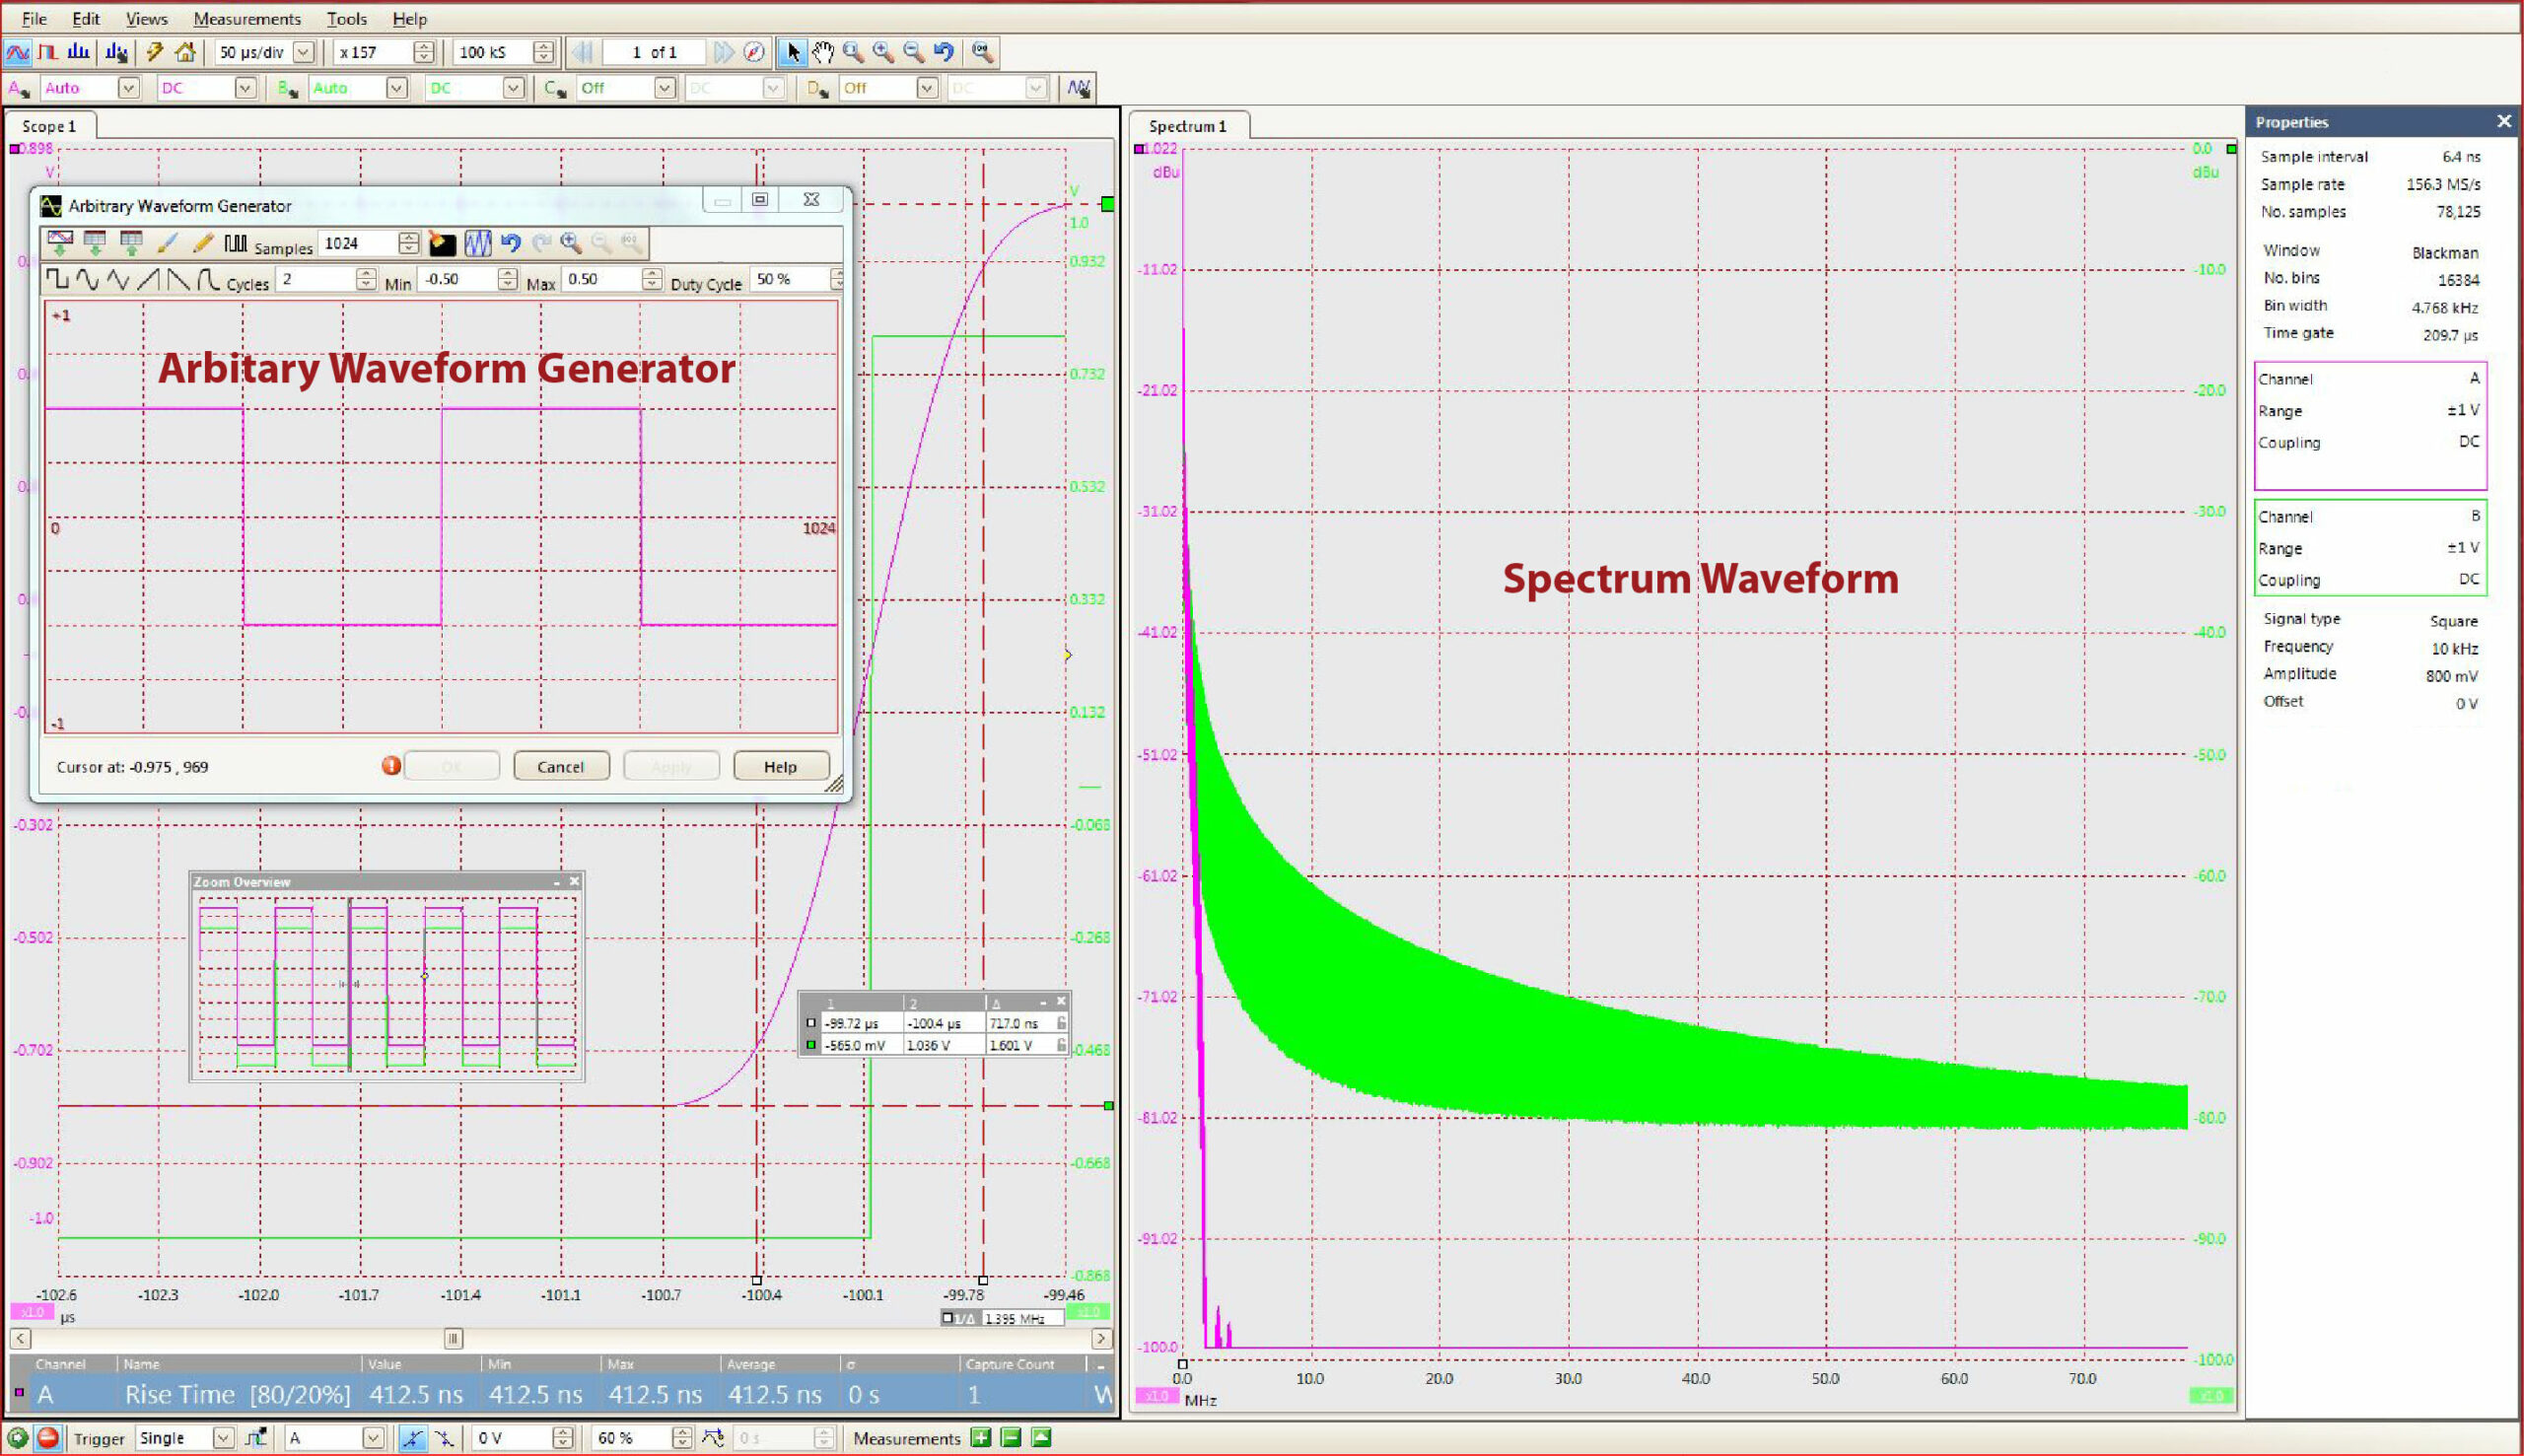Viewport: 2524px width, 1456px height.
Task: Close the Zoom Overview window
Action: point(574,881)
